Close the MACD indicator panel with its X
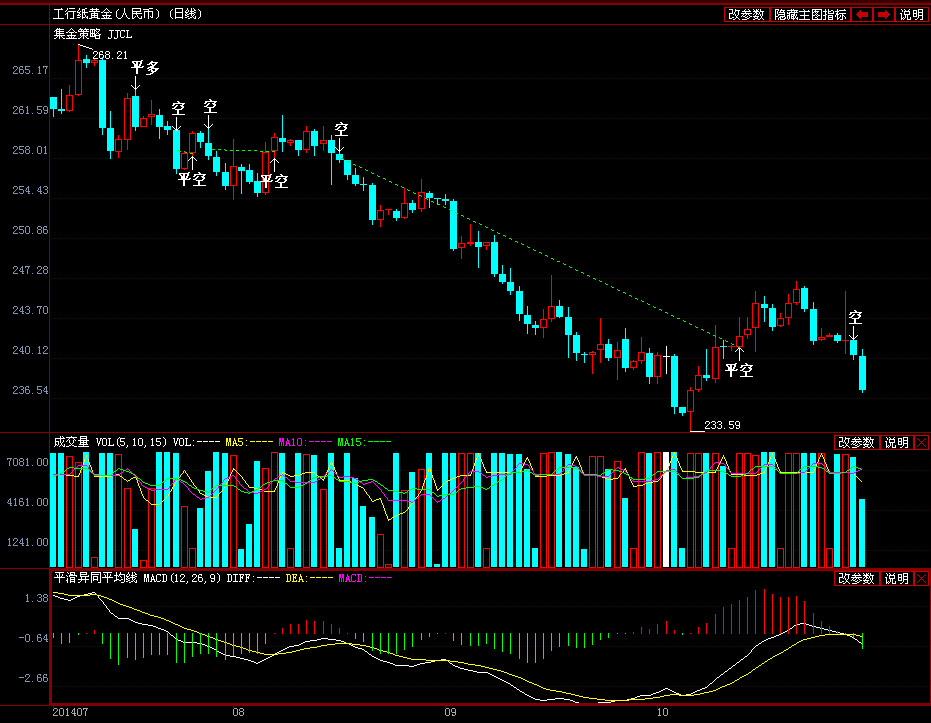The image size is (931, 723). pos(921,578)
